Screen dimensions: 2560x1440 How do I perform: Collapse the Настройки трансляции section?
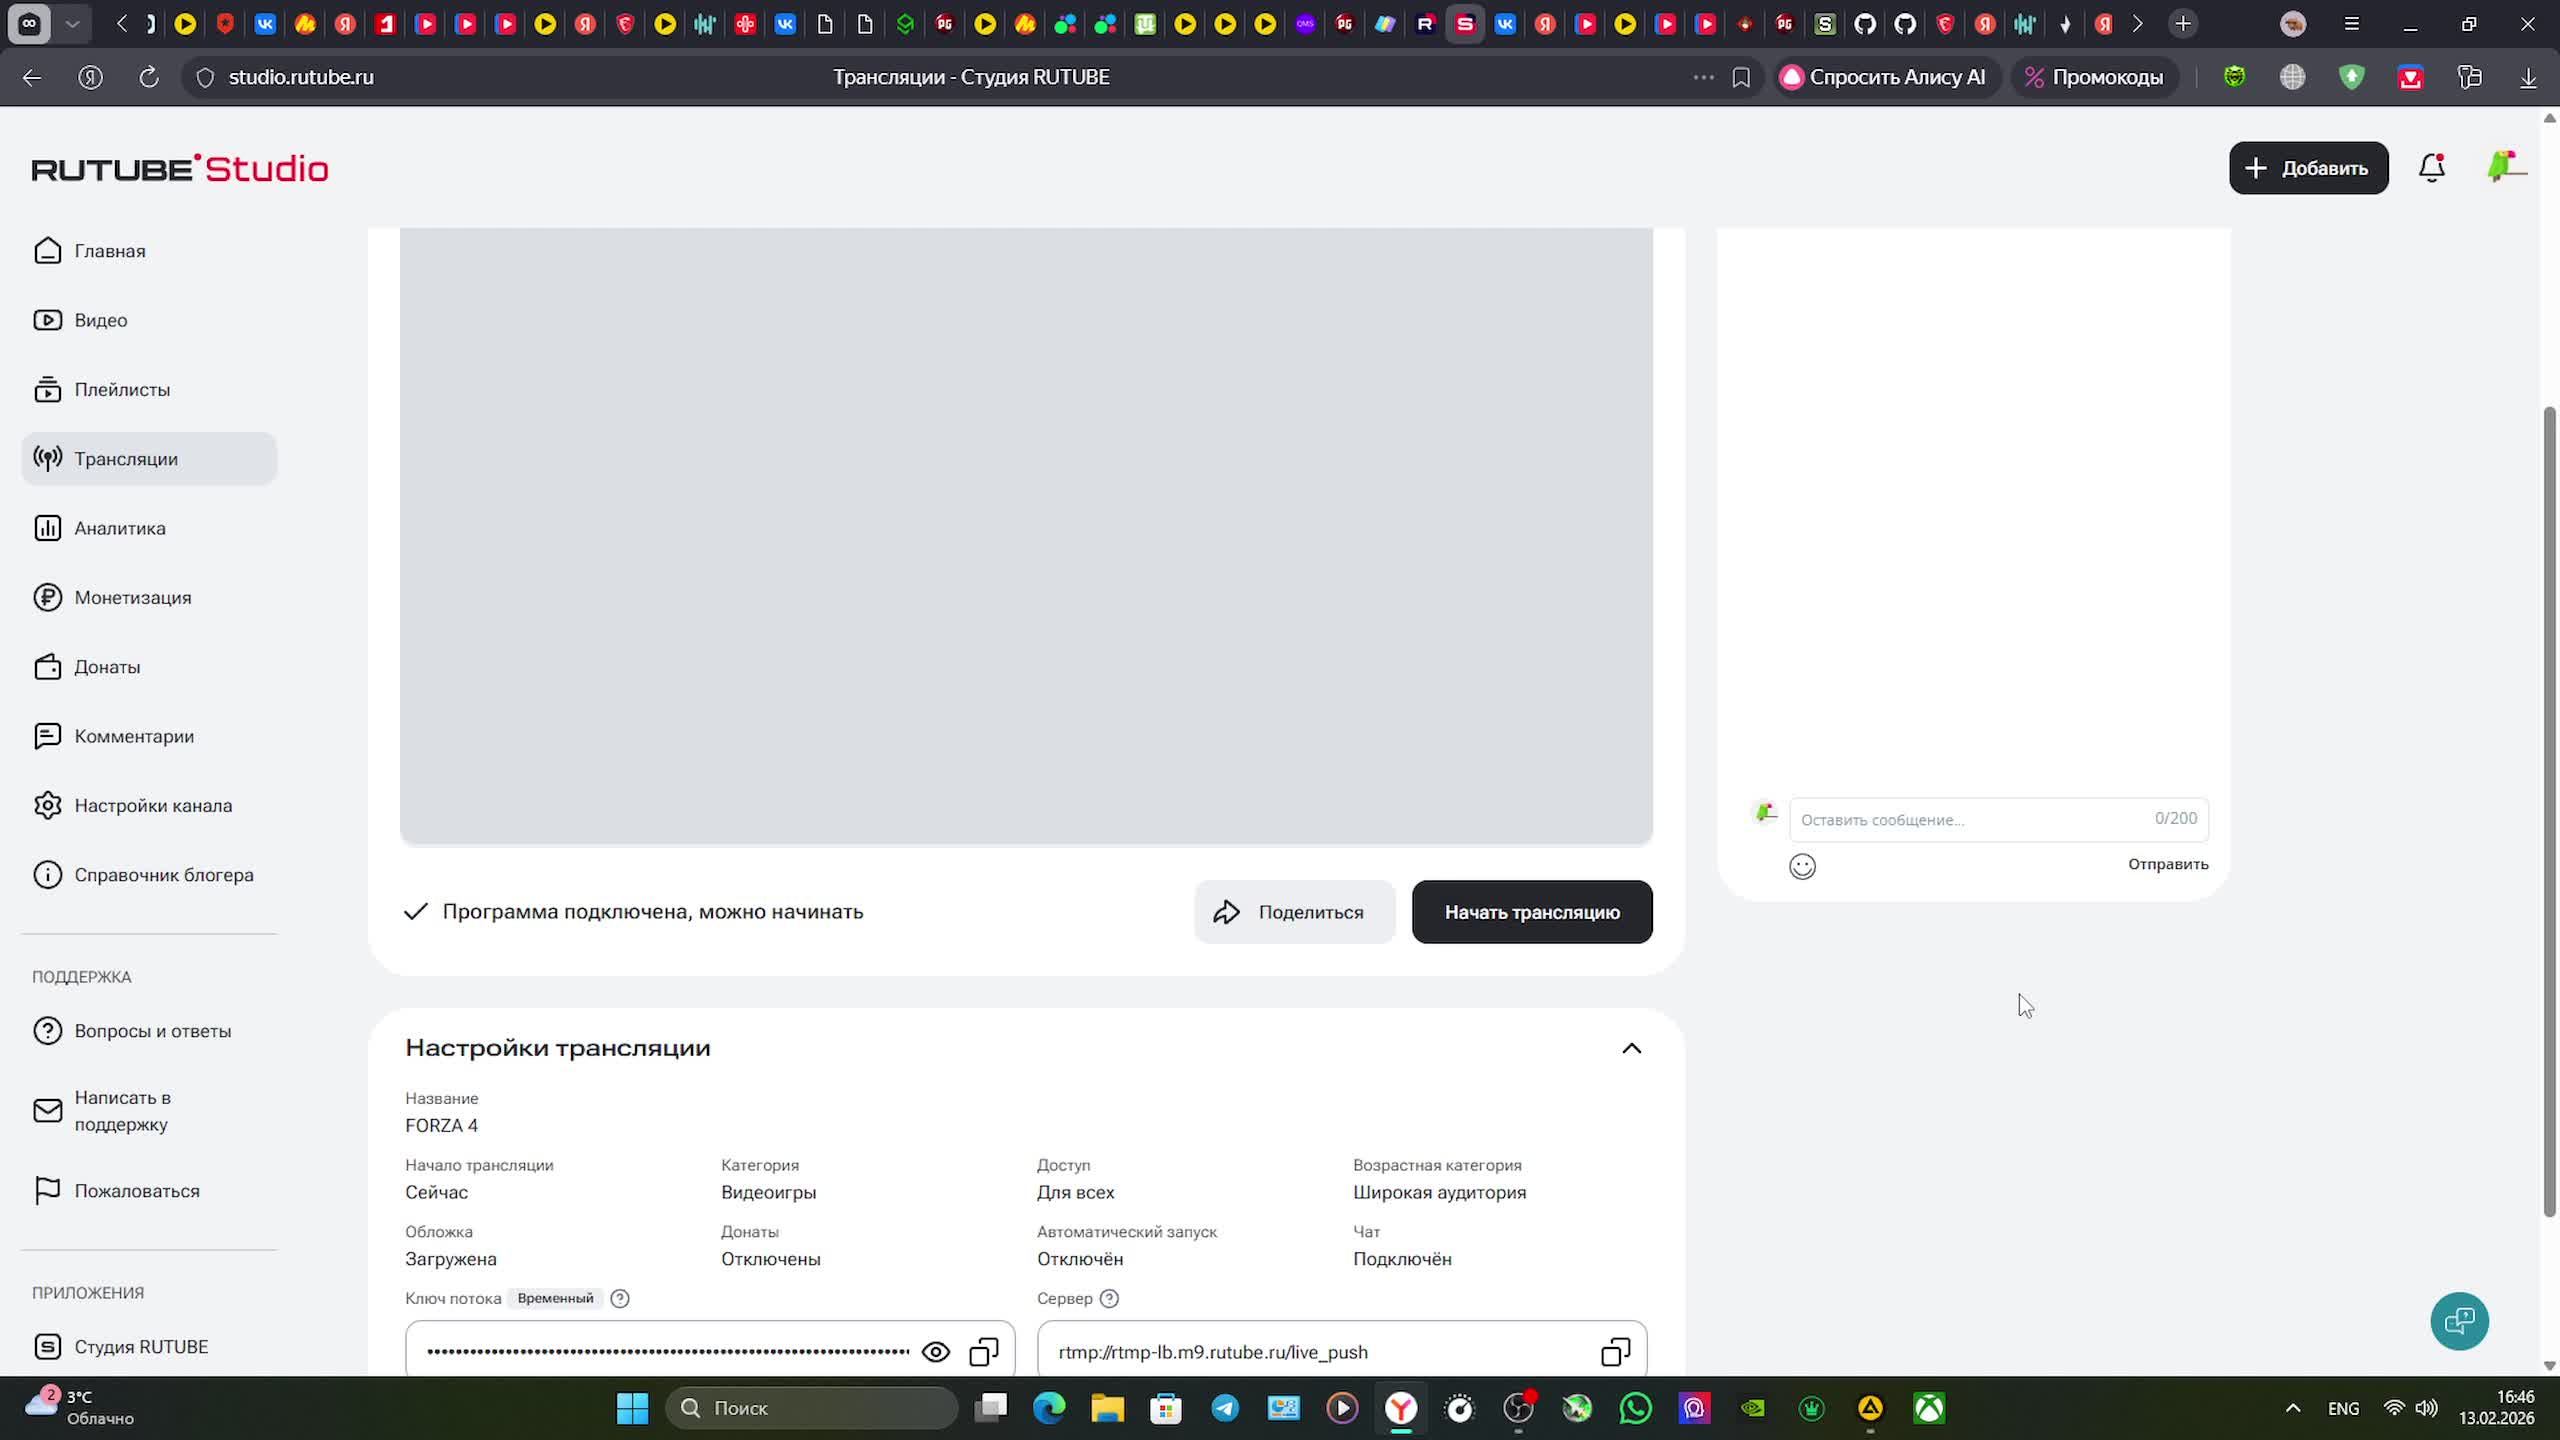(x=1631, y=1048)
